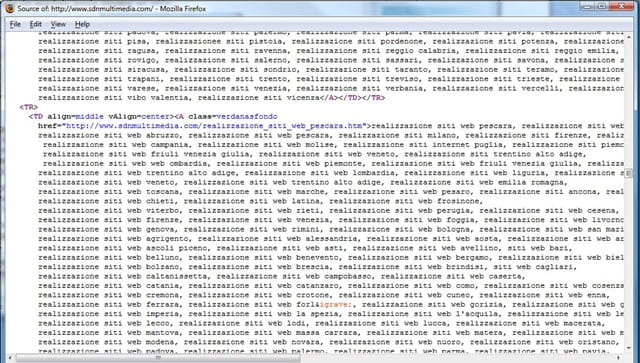
Task: Click the Firefox logo in title bar
Action: point(9,8)
